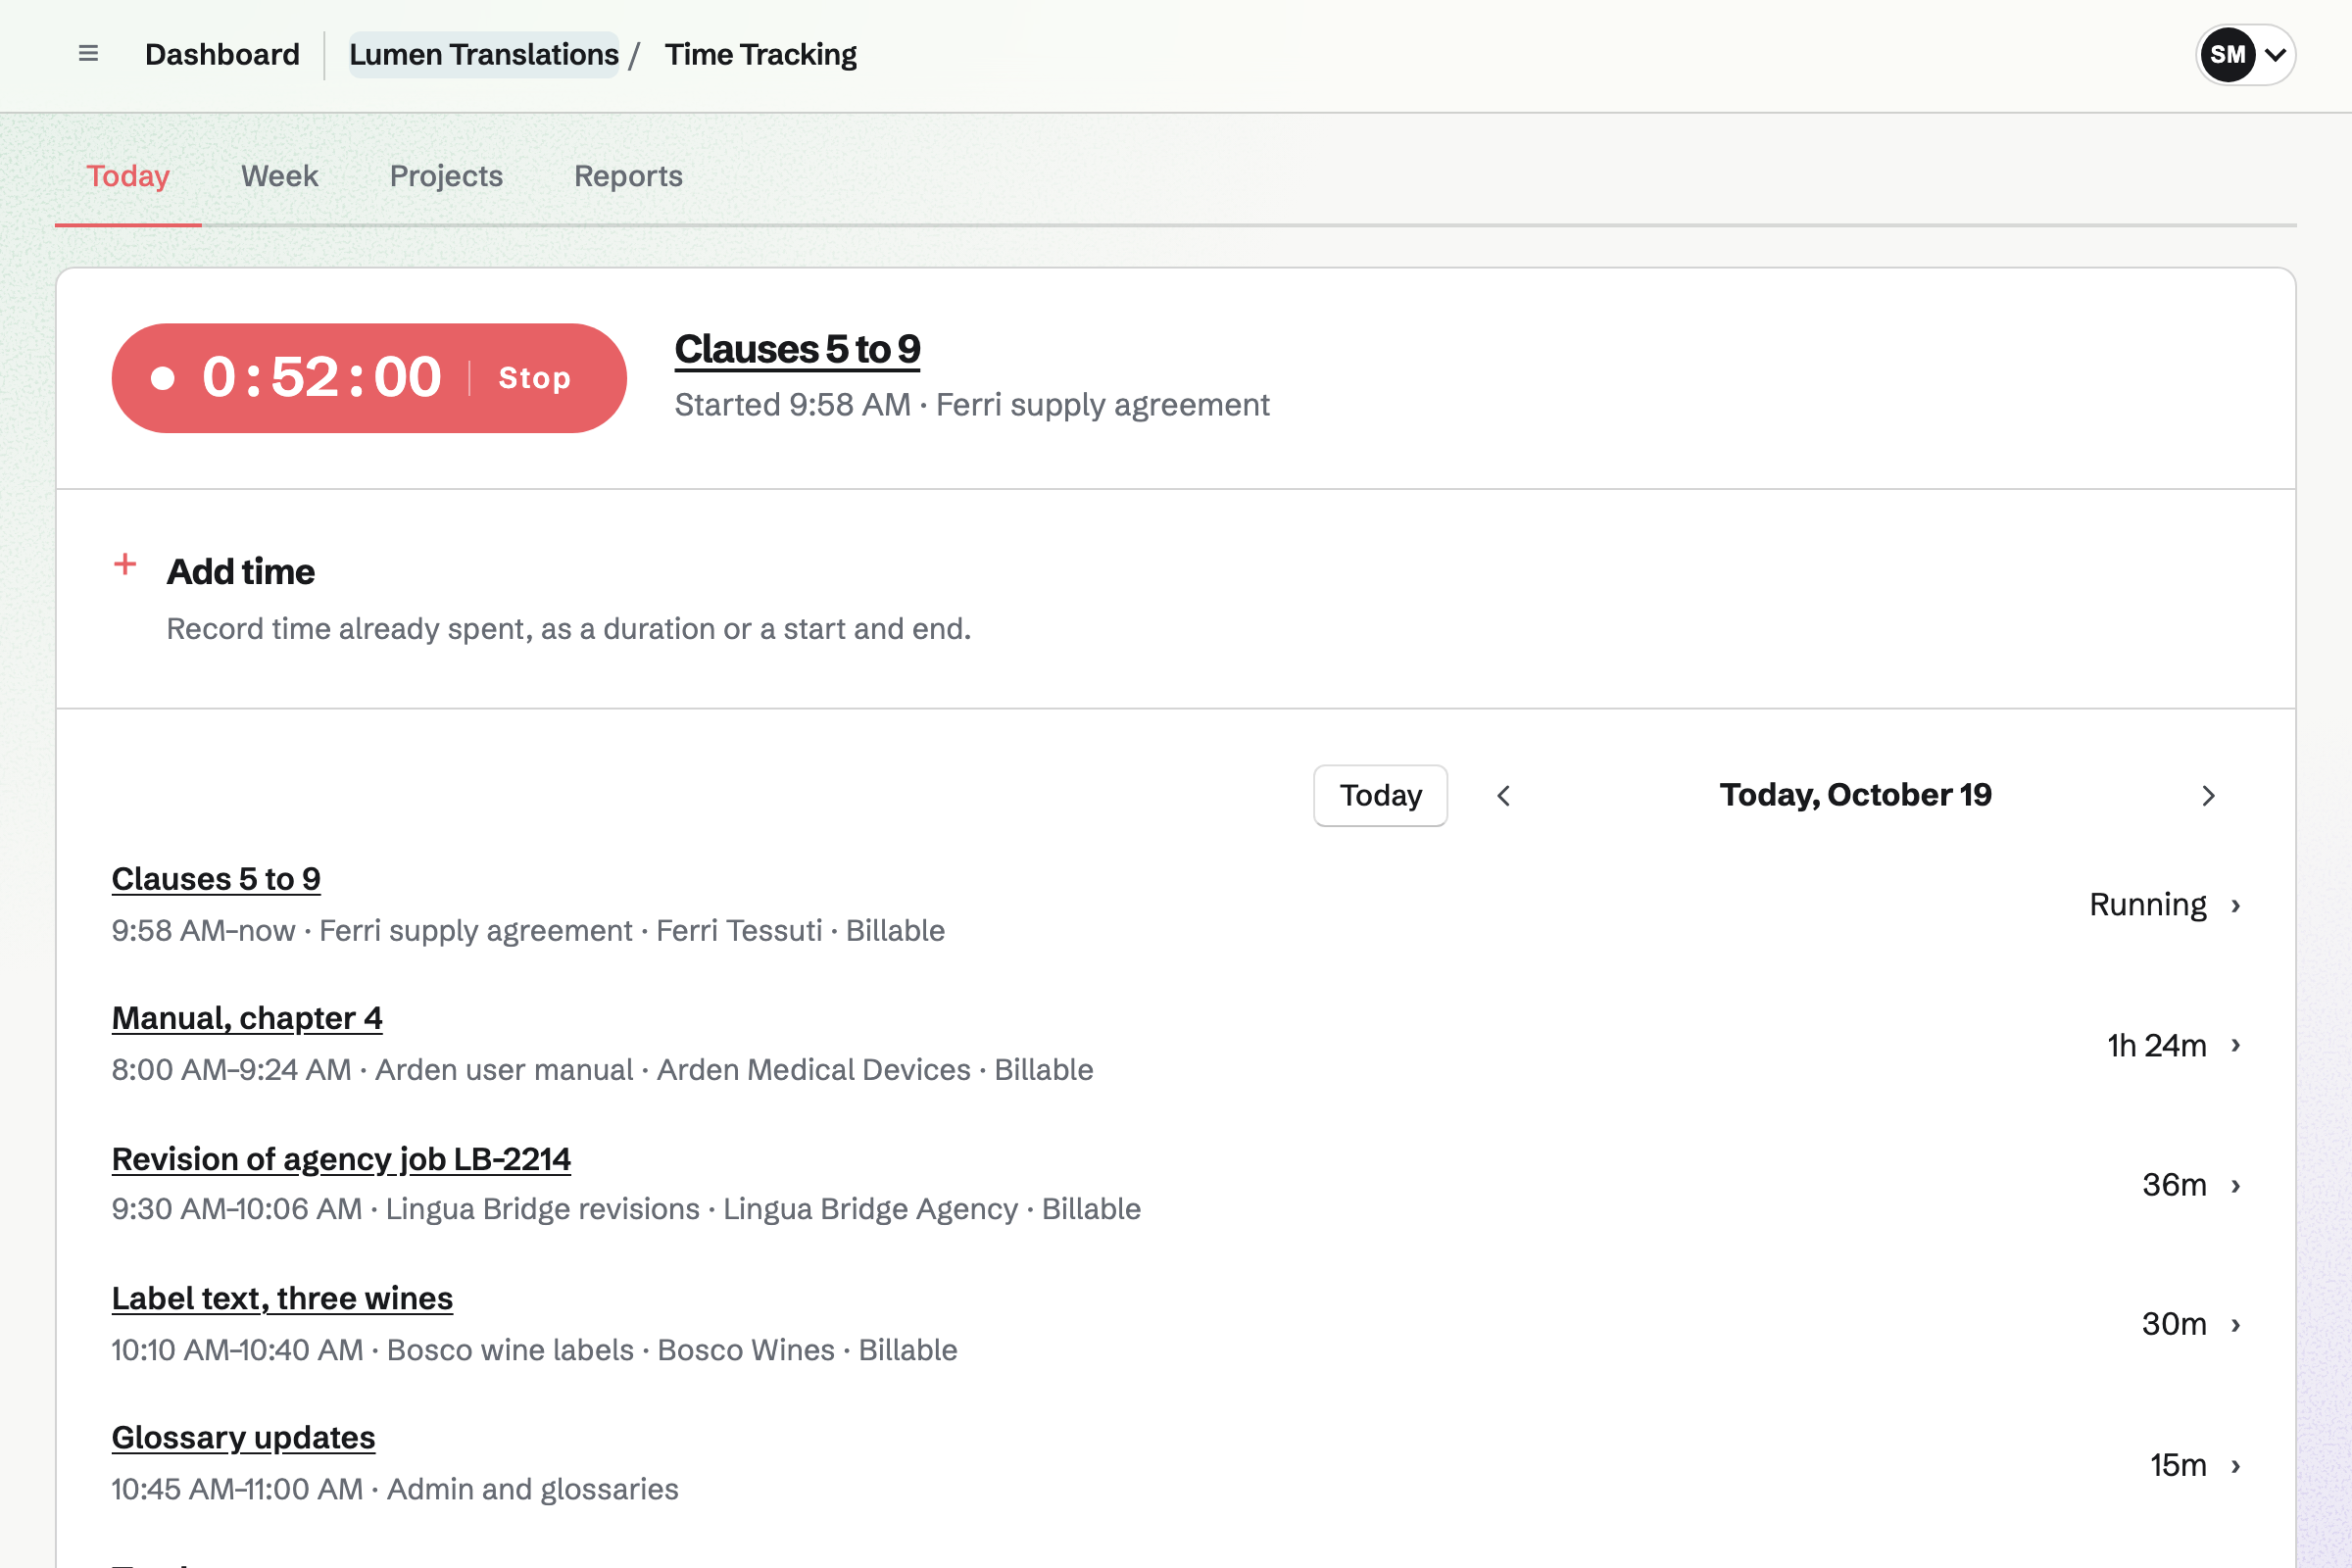Go to Dashboard in header

[x=222, y=54]
